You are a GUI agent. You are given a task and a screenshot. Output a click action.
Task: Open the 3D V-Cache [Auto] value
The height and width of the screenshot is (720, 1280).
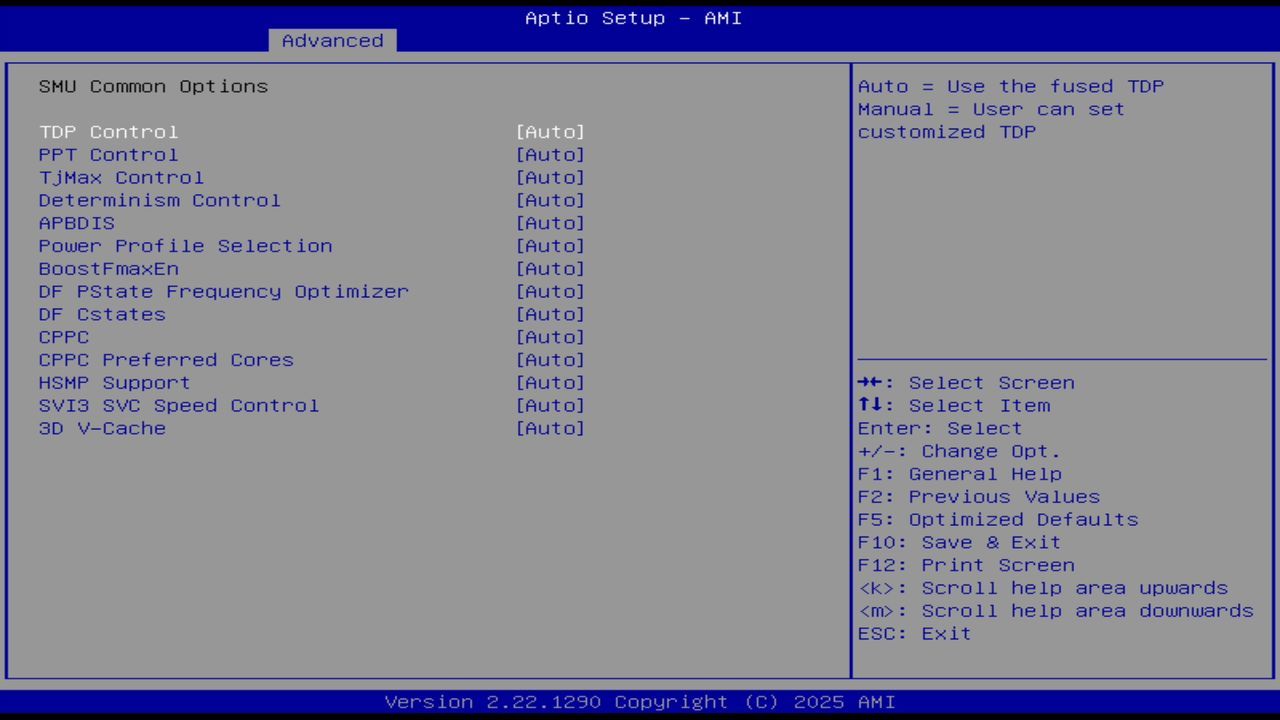pos(550,428)
